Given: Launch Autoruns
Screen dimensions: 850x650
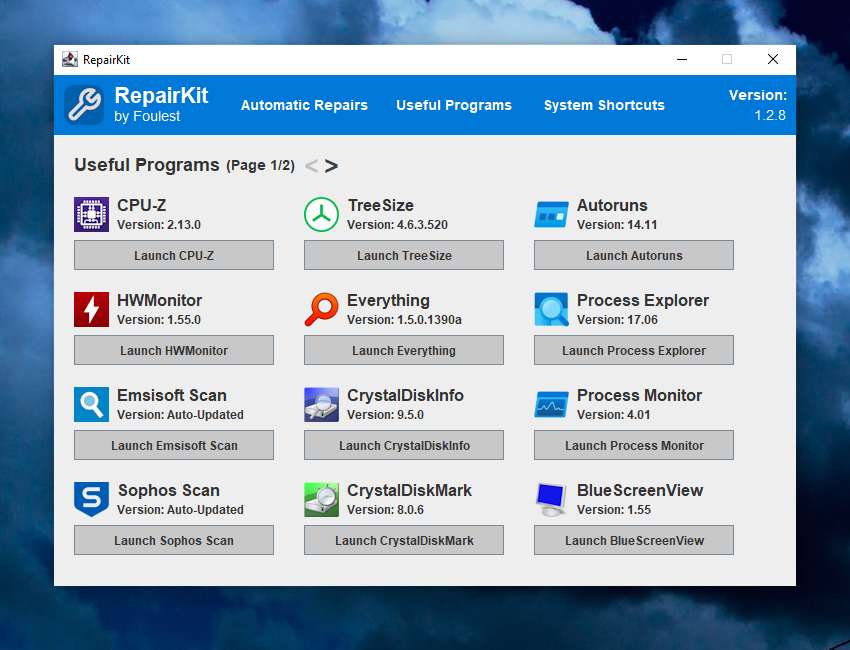Looking at the screenshot, I should tap(634, 255).
